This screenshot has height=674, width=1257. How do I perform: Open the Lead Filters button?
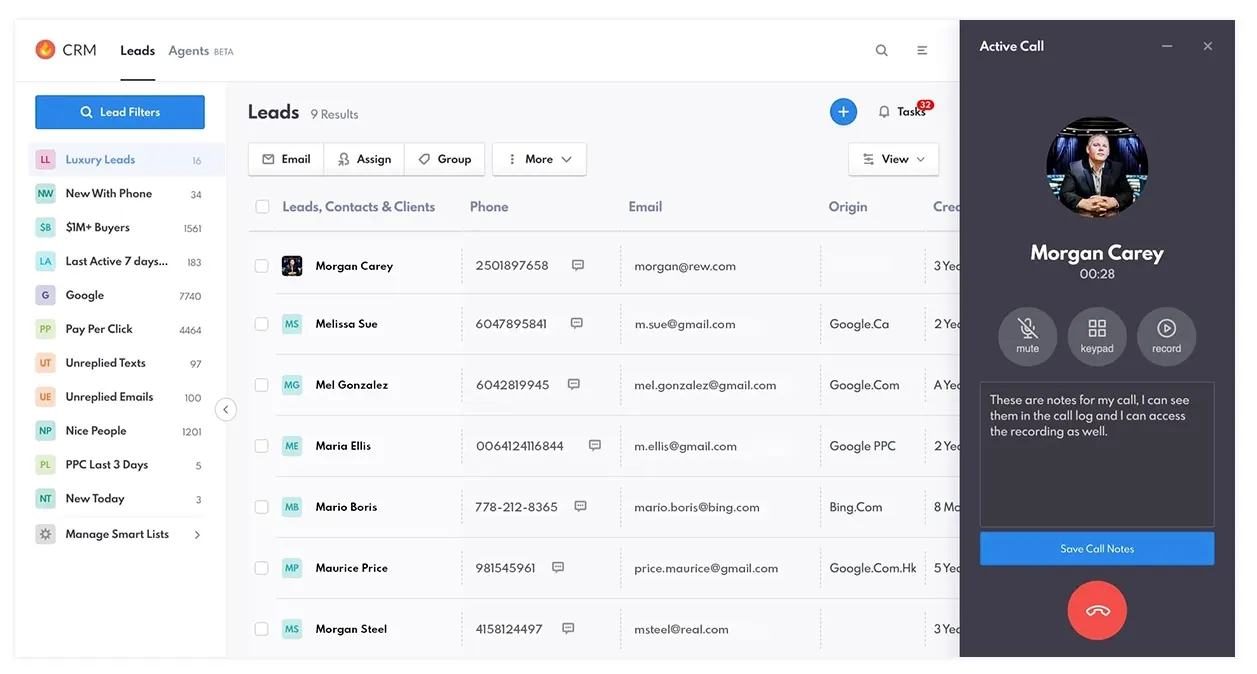tap(120, 112)
